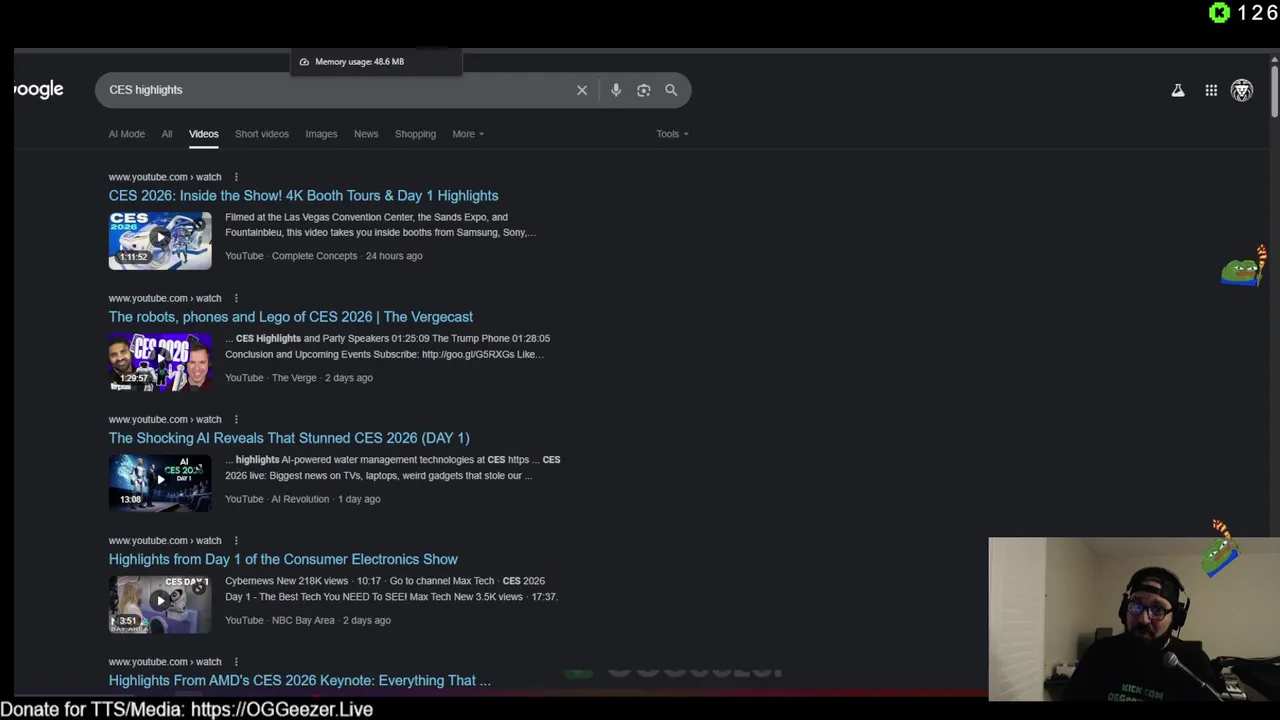
Task: Open options menu for AMD's CES 2026 Keynote result
Action: (236, 662)
